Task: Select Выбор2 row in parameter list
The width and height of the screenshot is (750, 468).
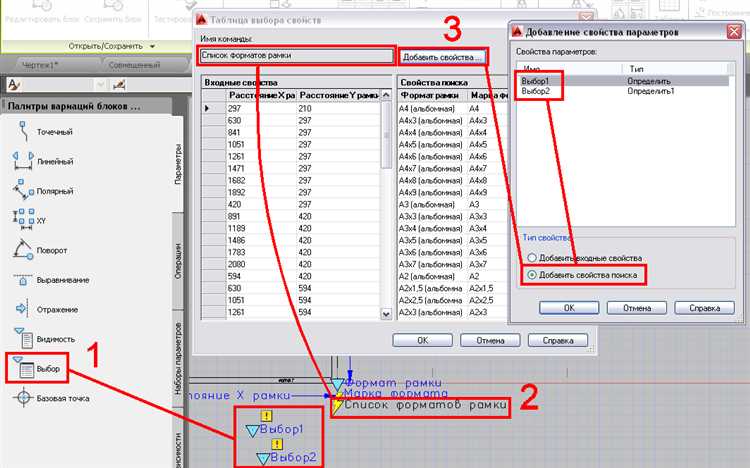Action: pyautogui.click(x=623, y=91)
